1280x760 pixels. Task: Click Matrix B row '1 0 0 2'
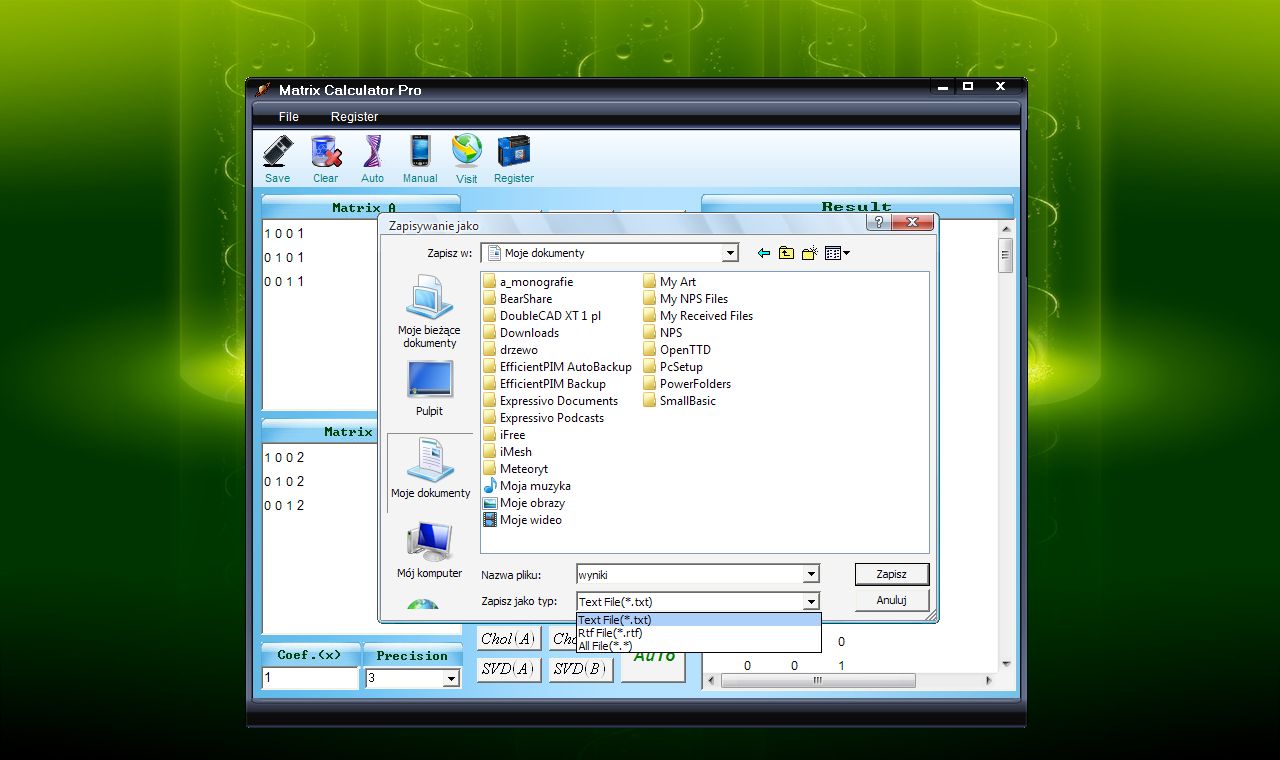(x=284, y=458)
